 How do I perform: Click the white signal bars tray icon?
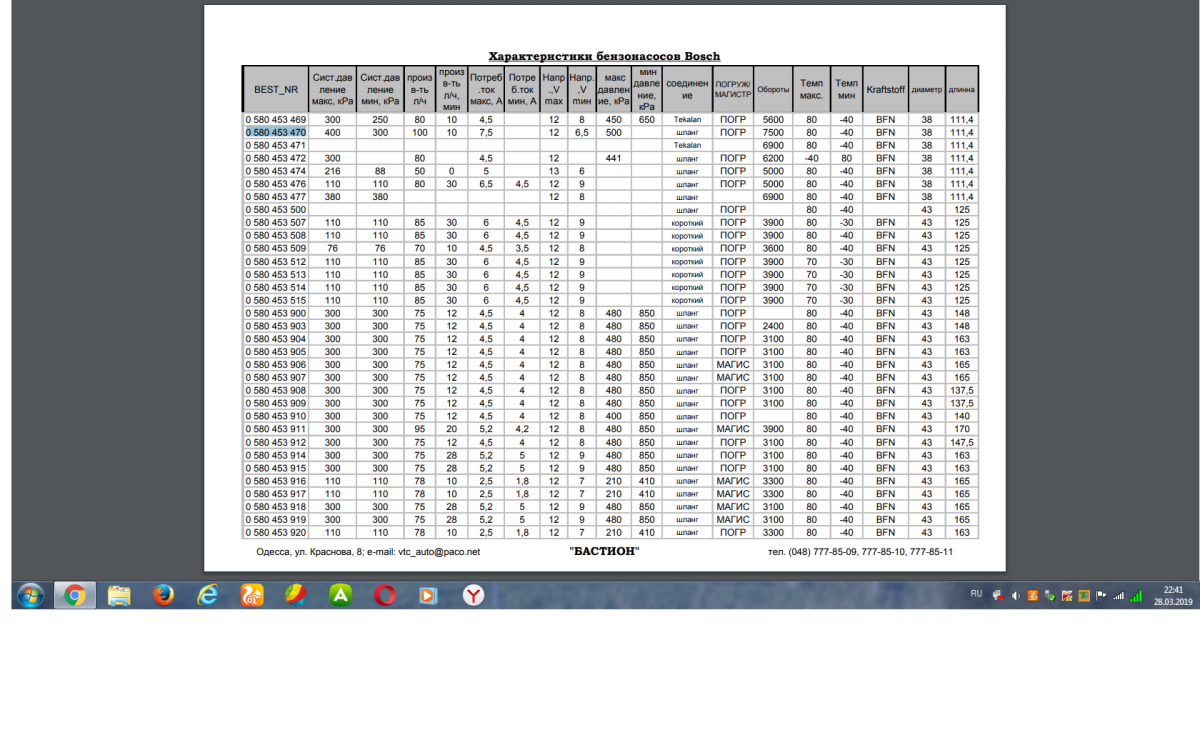point(1118,596)
